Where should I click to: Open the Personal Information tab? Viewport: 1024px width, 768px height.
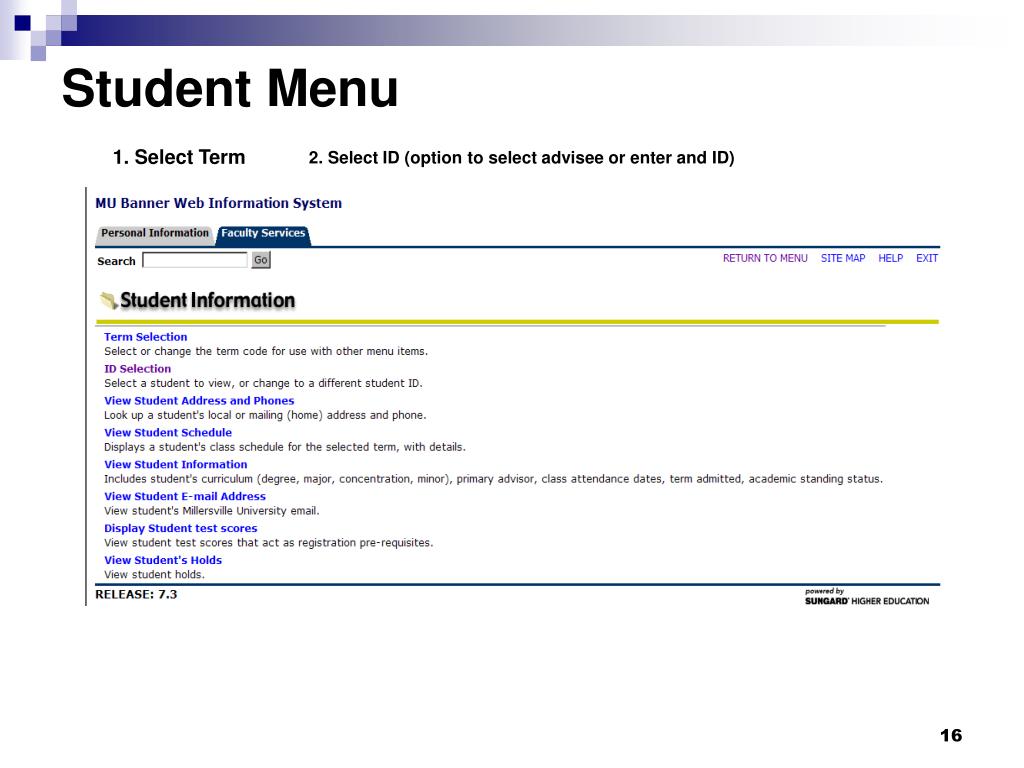tap(155, 233)
